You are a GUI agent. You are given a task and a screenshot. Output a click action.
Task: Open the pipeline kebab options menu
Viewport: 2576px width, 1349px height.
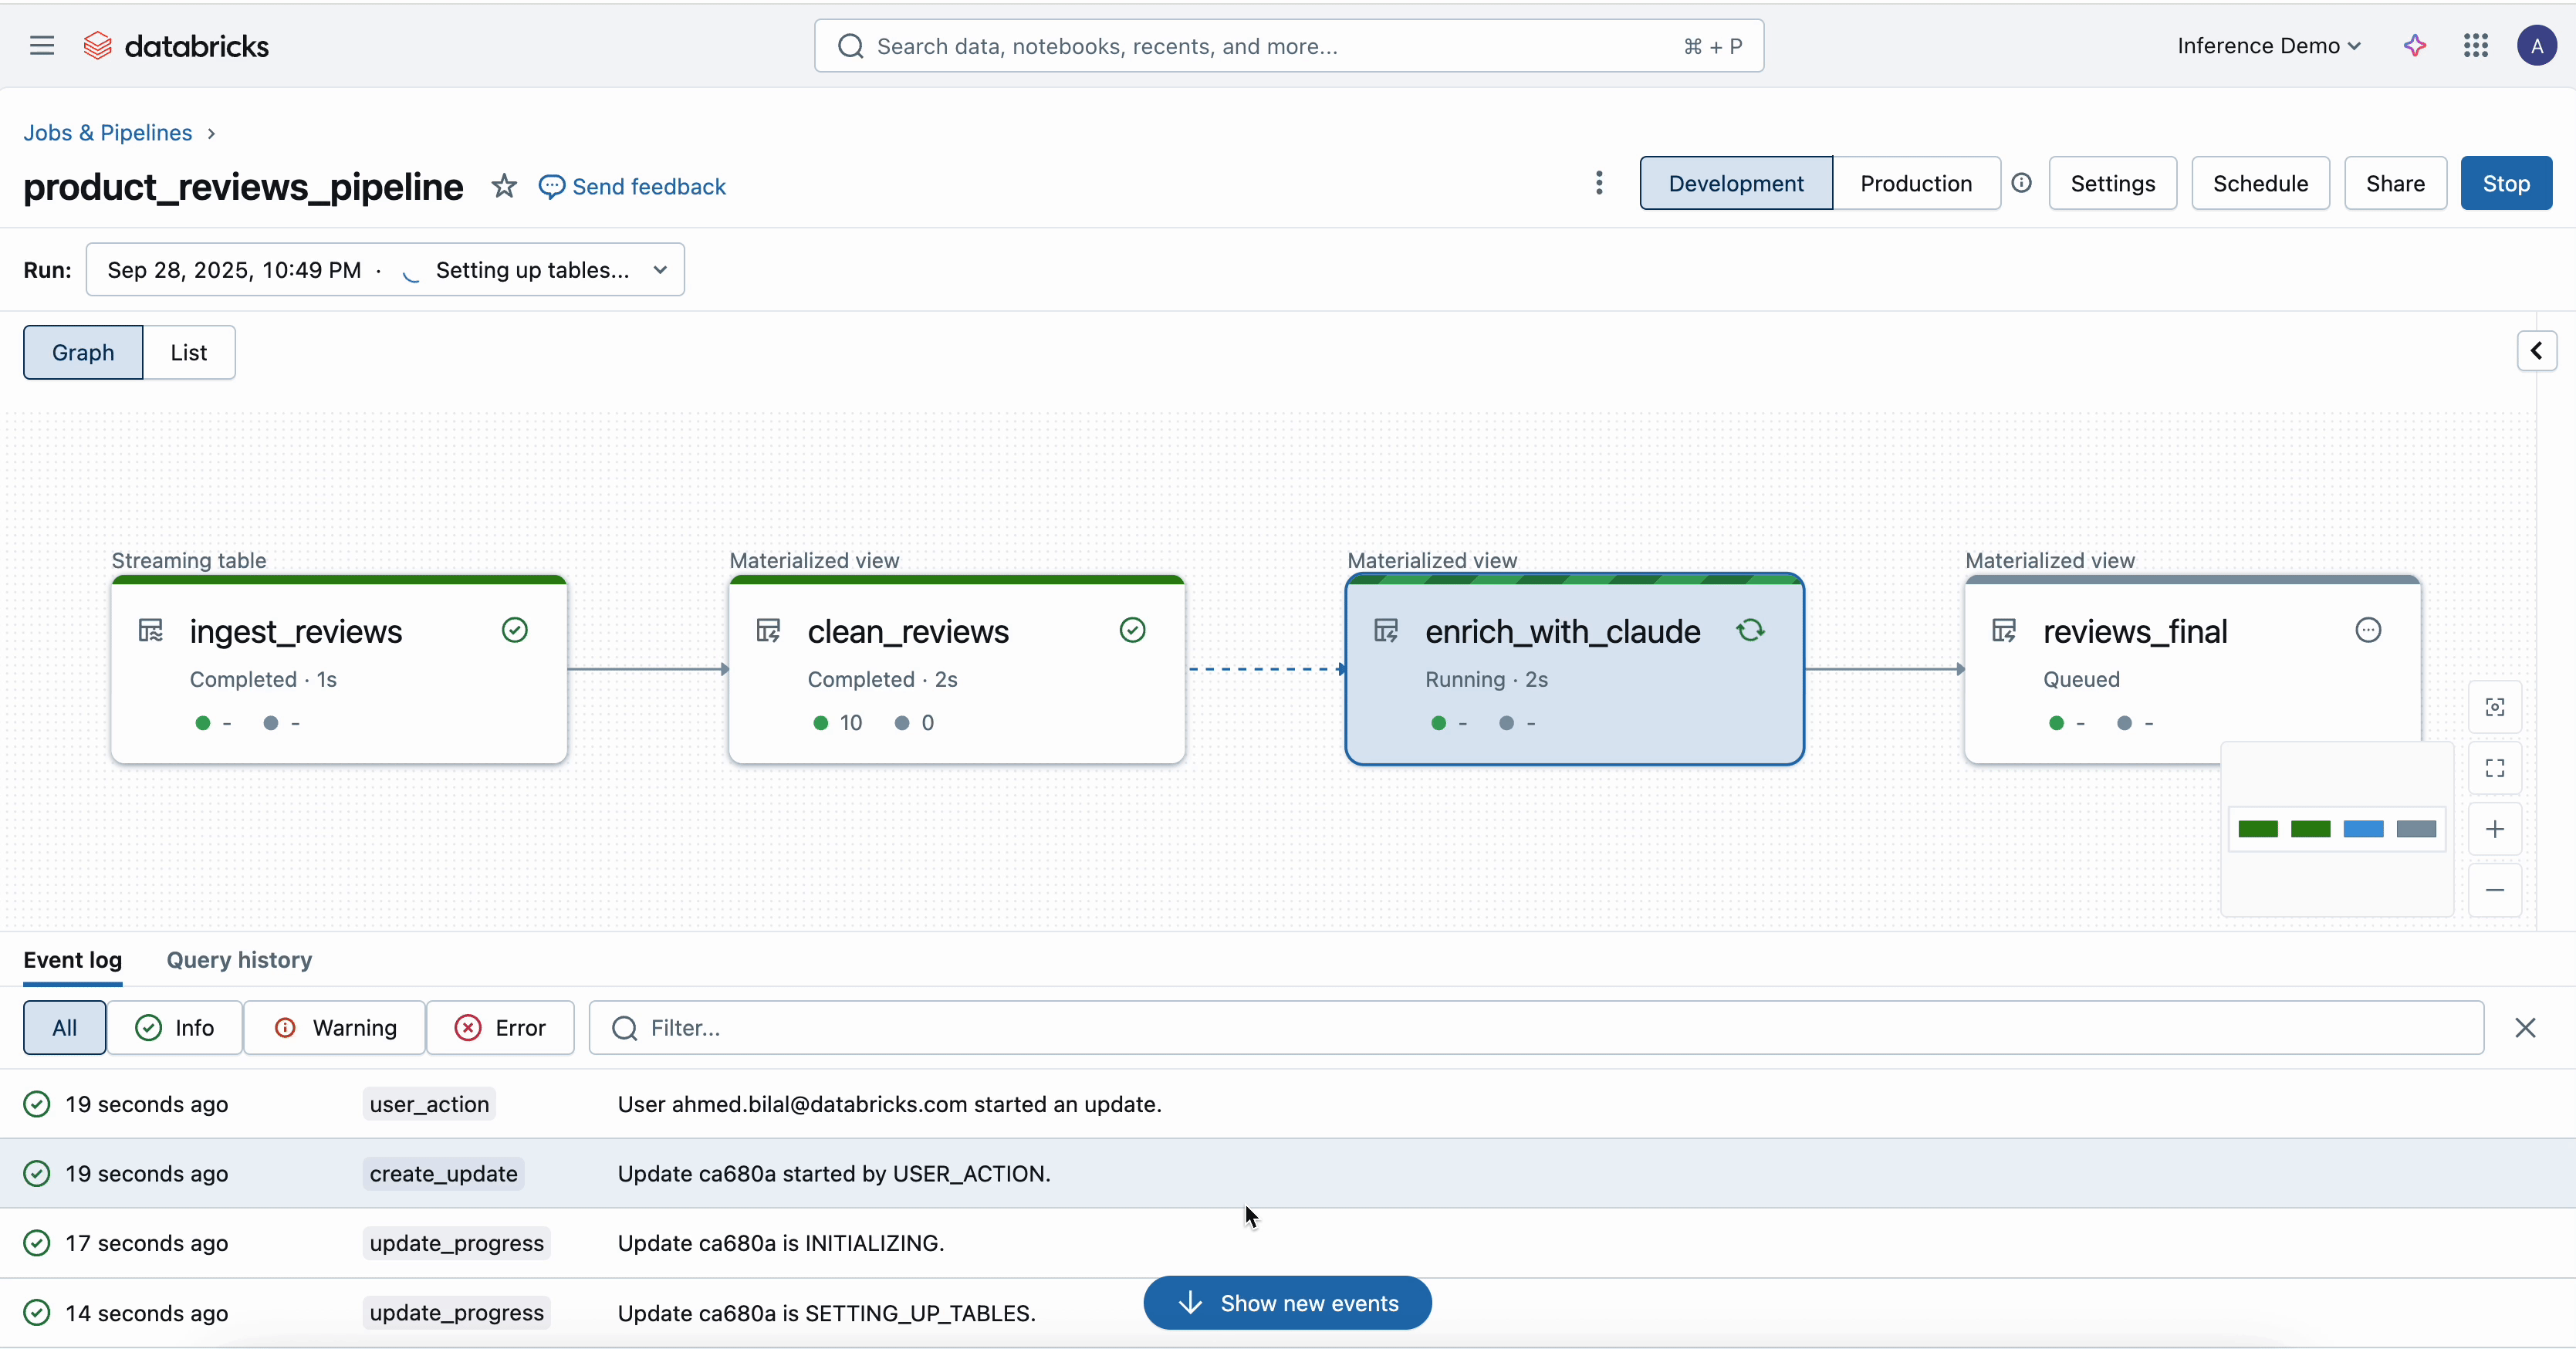click(x=1599, y=183)
